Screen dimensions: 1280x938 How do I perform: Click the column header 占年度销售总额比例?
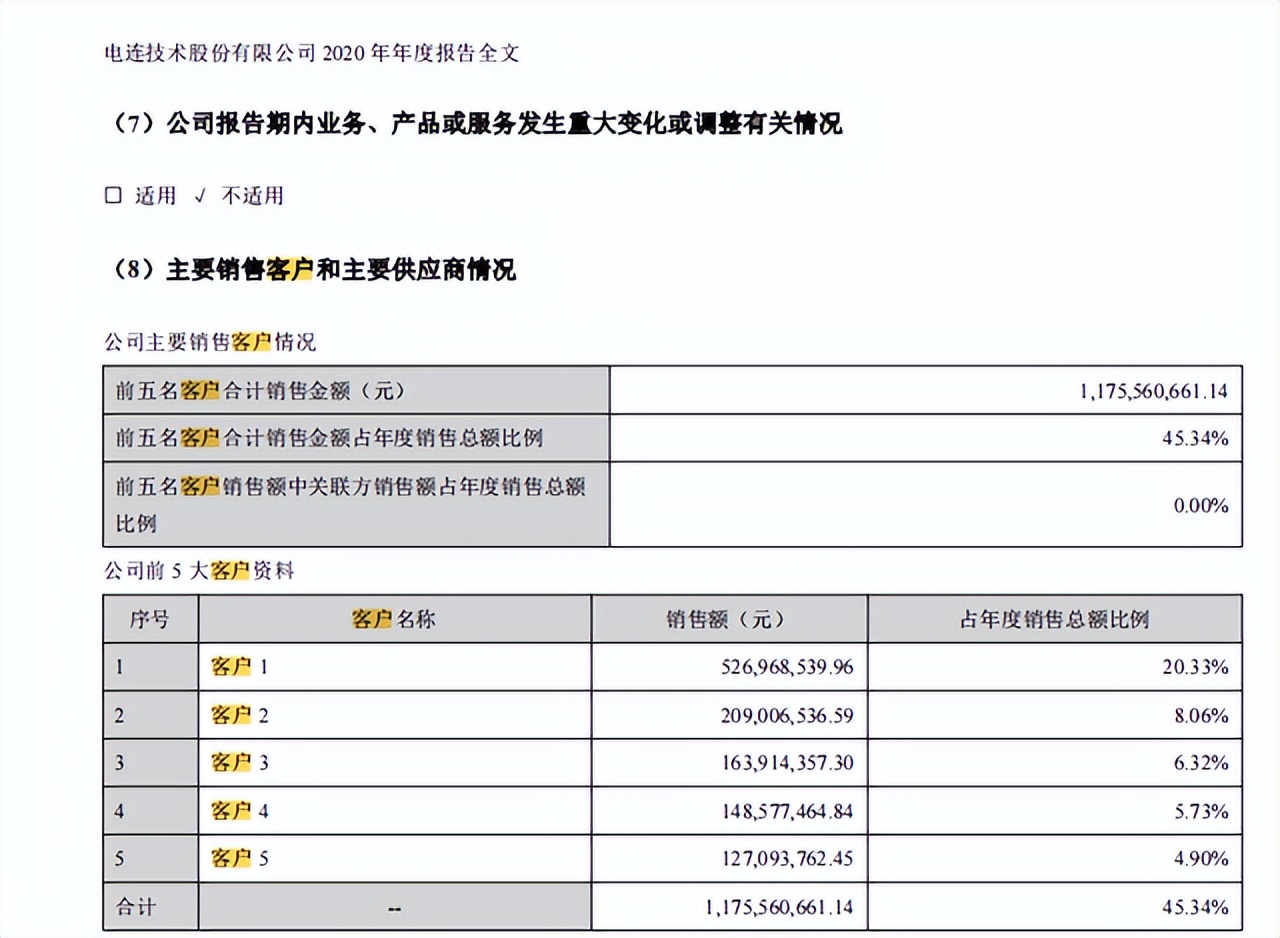coord(1055,619)
